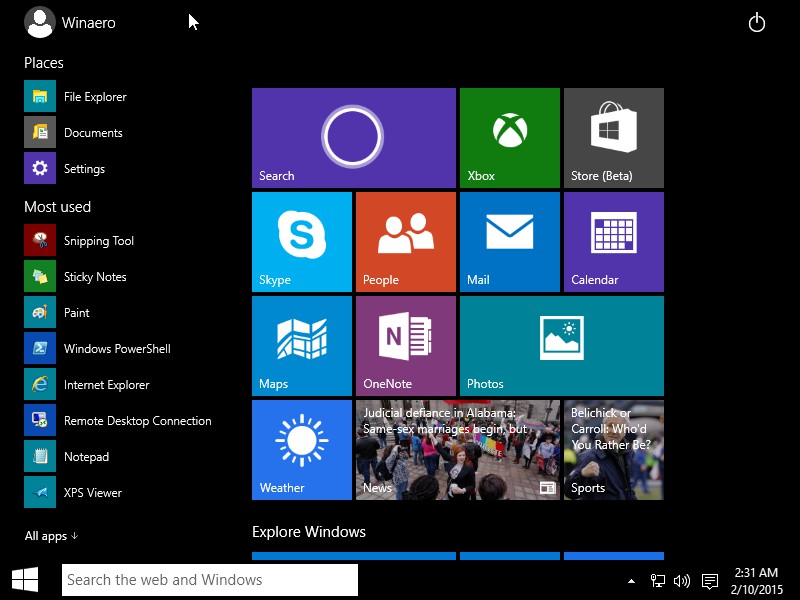The height and width of the screenshot is (600, 800).
Task: Open the Documents folder icon
Action: point(40,132)
